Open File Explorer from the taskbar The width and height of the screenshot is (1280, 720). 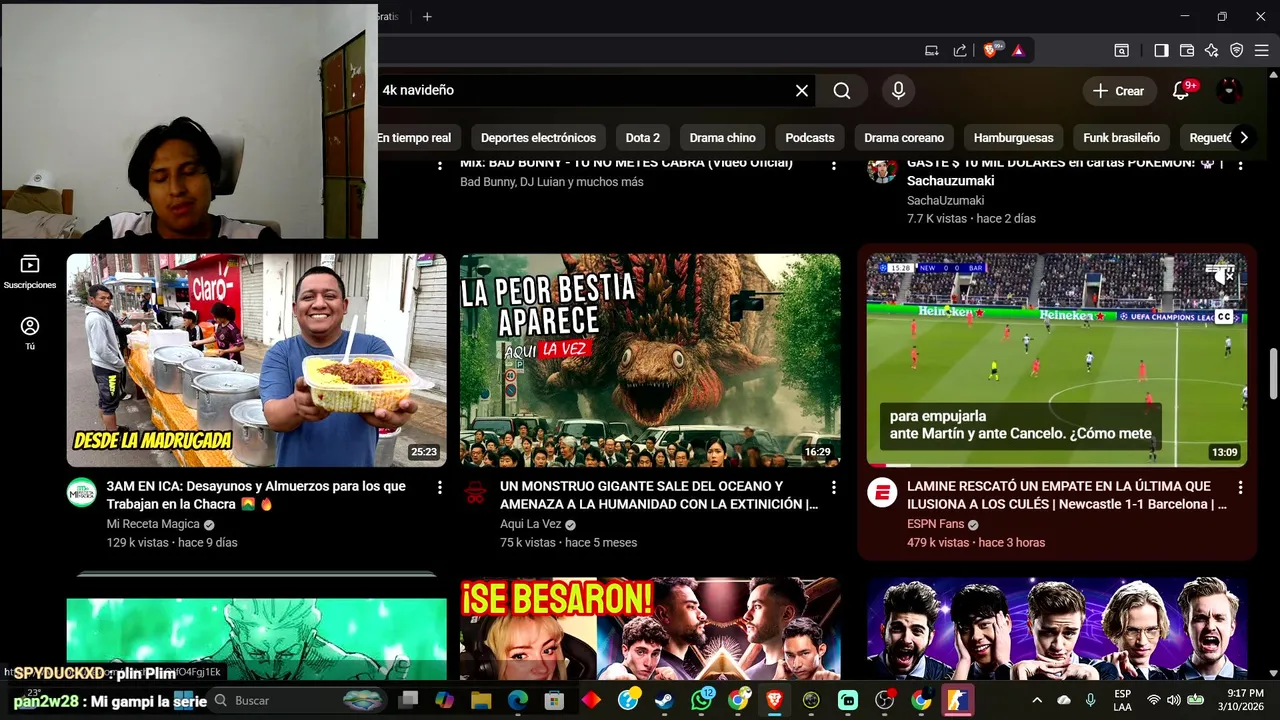[x=481, y=701]
